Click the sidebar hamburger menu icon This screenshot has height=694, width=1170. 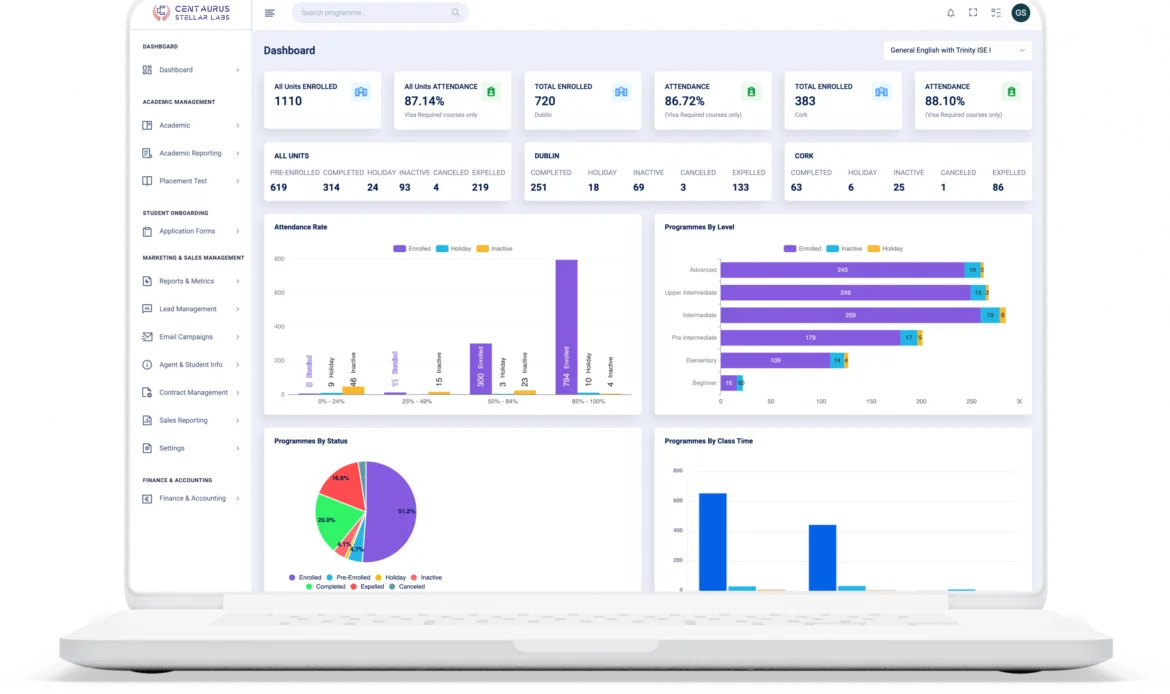pos(268,12)
